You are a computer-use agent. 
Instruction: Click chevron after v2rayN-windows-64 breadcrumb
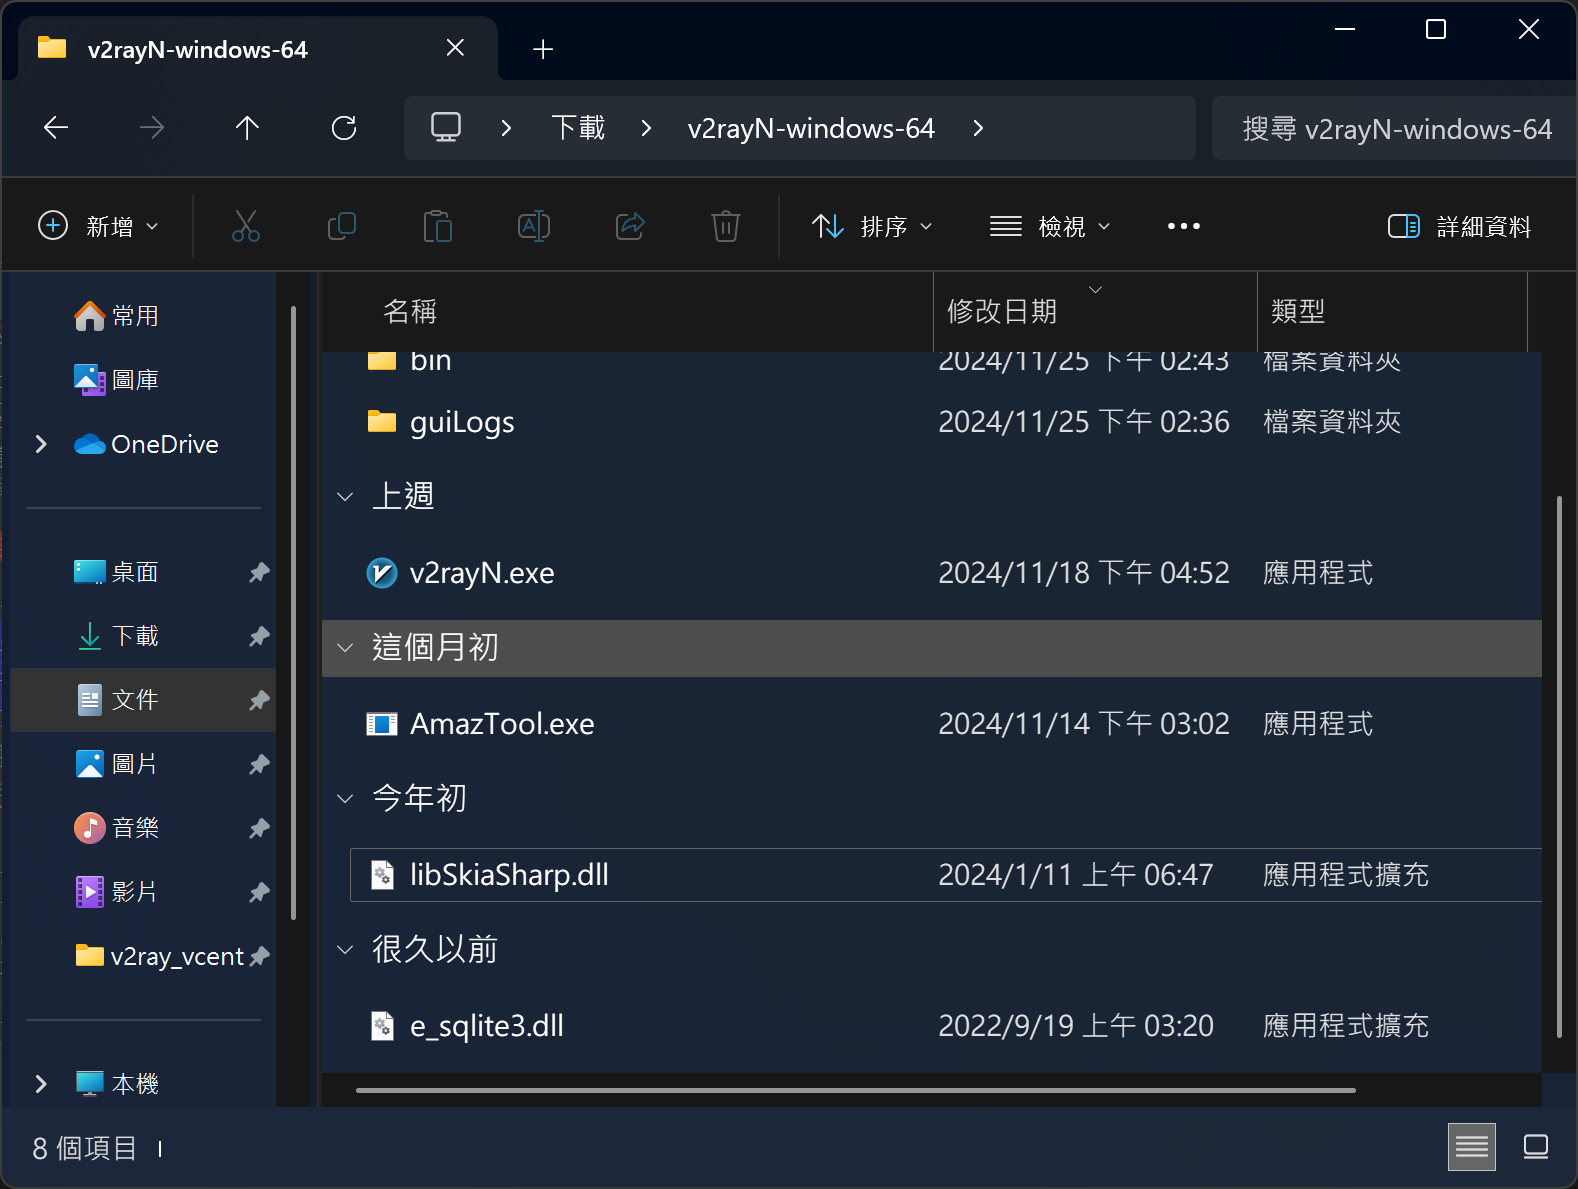coord(978,128)
